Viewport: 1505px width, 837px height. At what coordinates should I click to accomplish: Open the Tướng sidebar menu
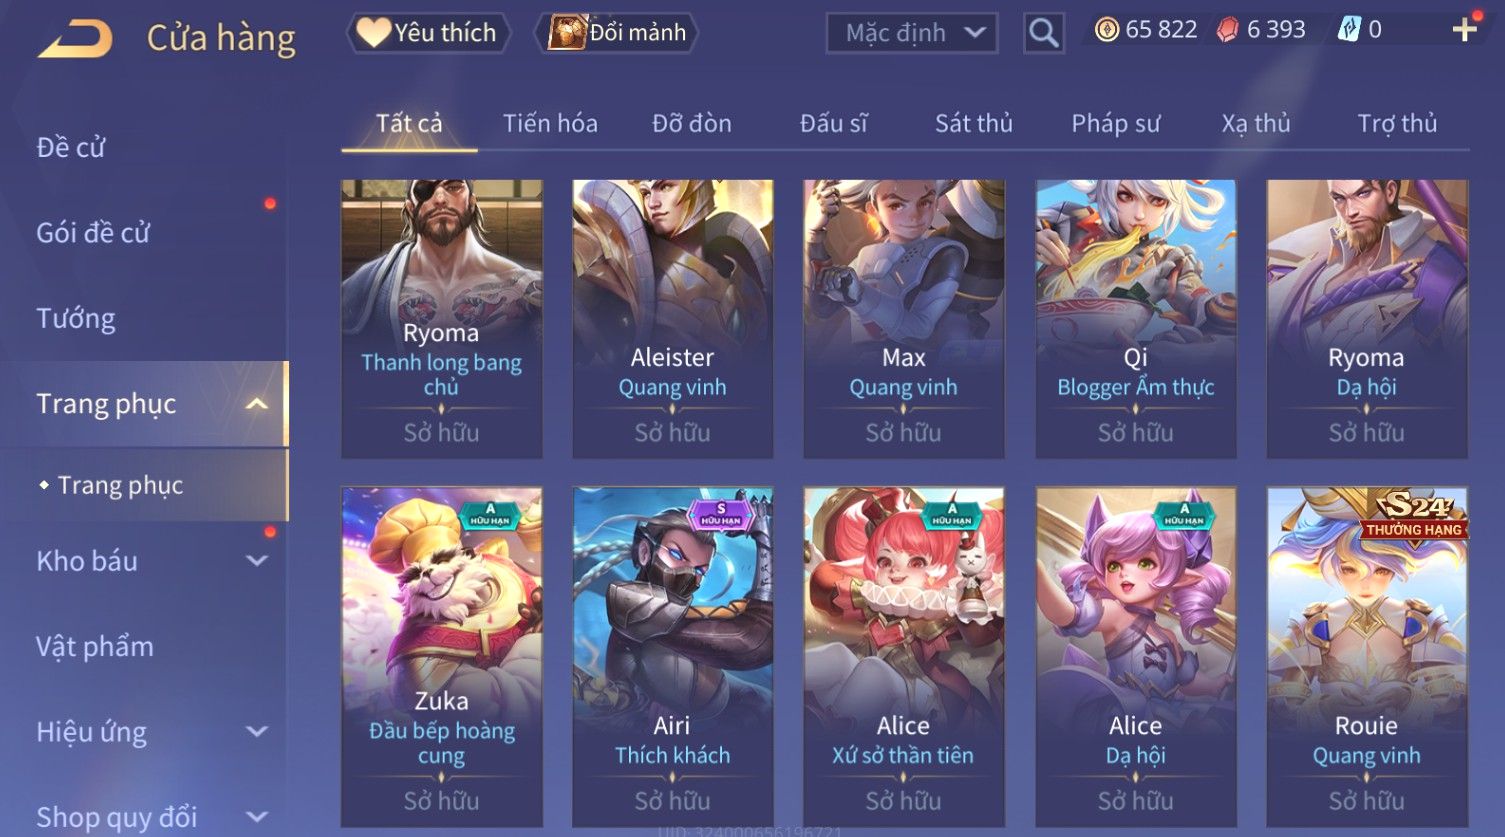coord(76,319)
